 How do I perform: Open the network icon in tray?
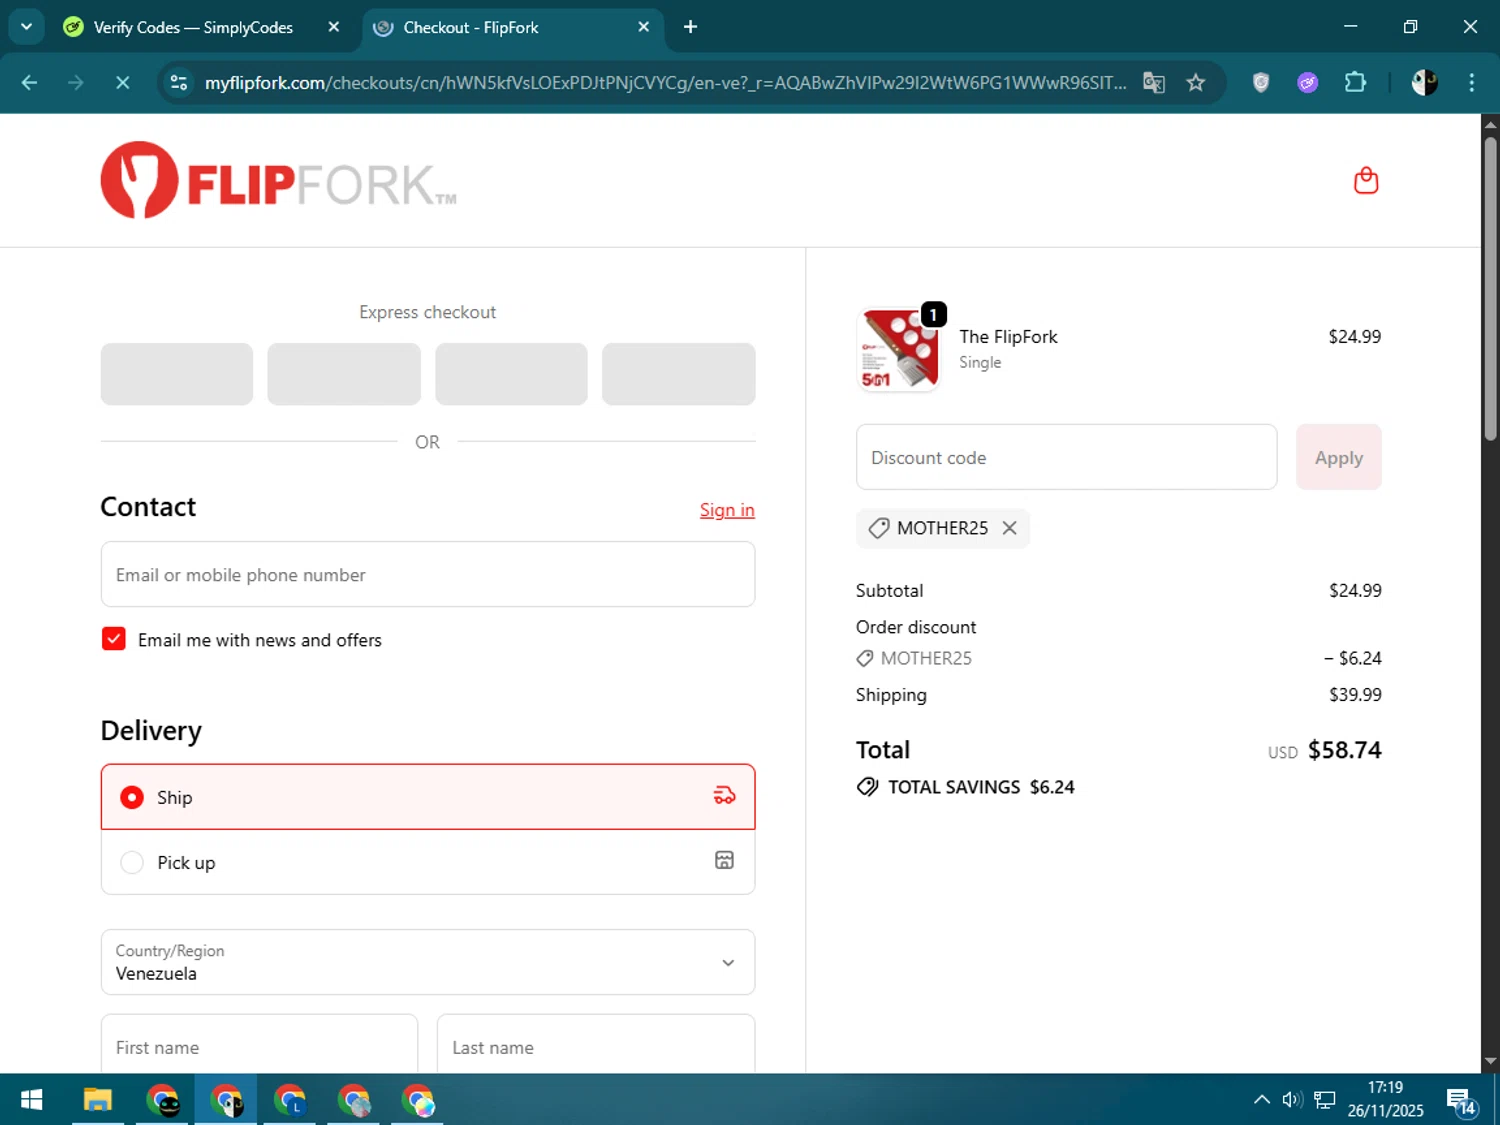[x=1325, y=1100]
